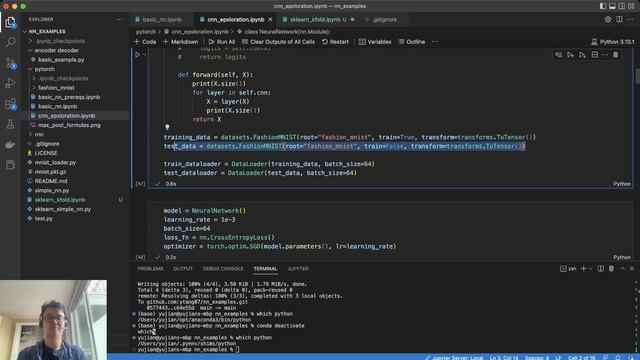
Task: Open the PROBLEMS panel tab
Action: click(x=150, y=269)
